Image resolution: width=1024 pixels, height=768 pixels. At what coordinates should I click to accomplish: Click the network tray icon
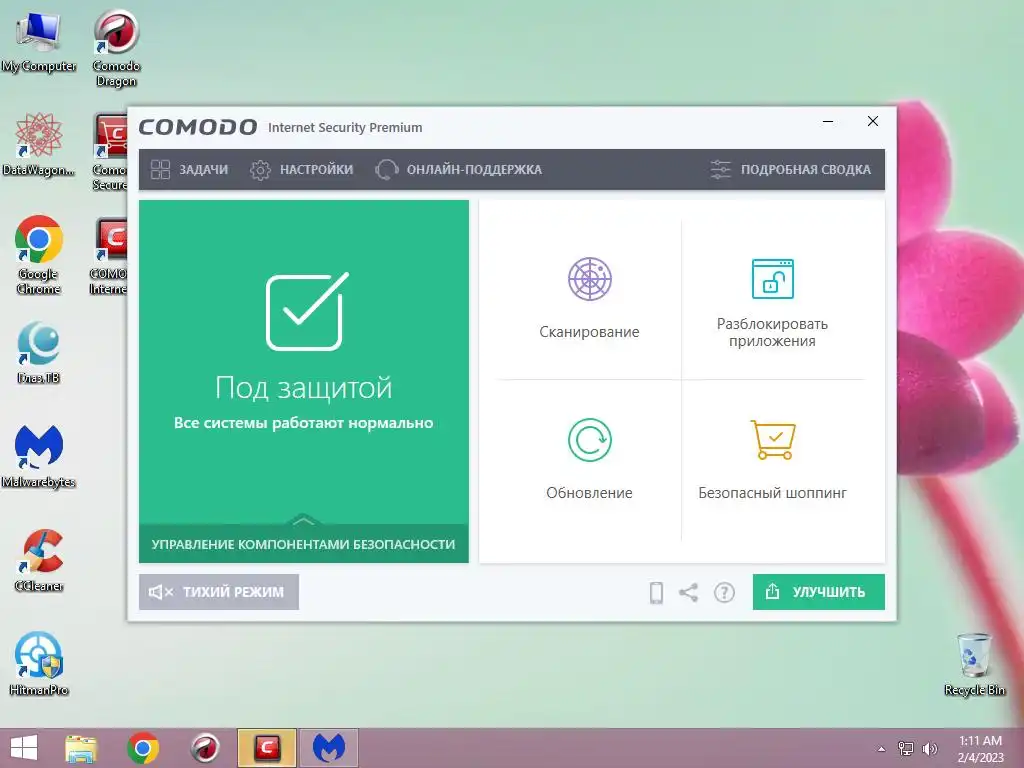click(x=906, y=749)
